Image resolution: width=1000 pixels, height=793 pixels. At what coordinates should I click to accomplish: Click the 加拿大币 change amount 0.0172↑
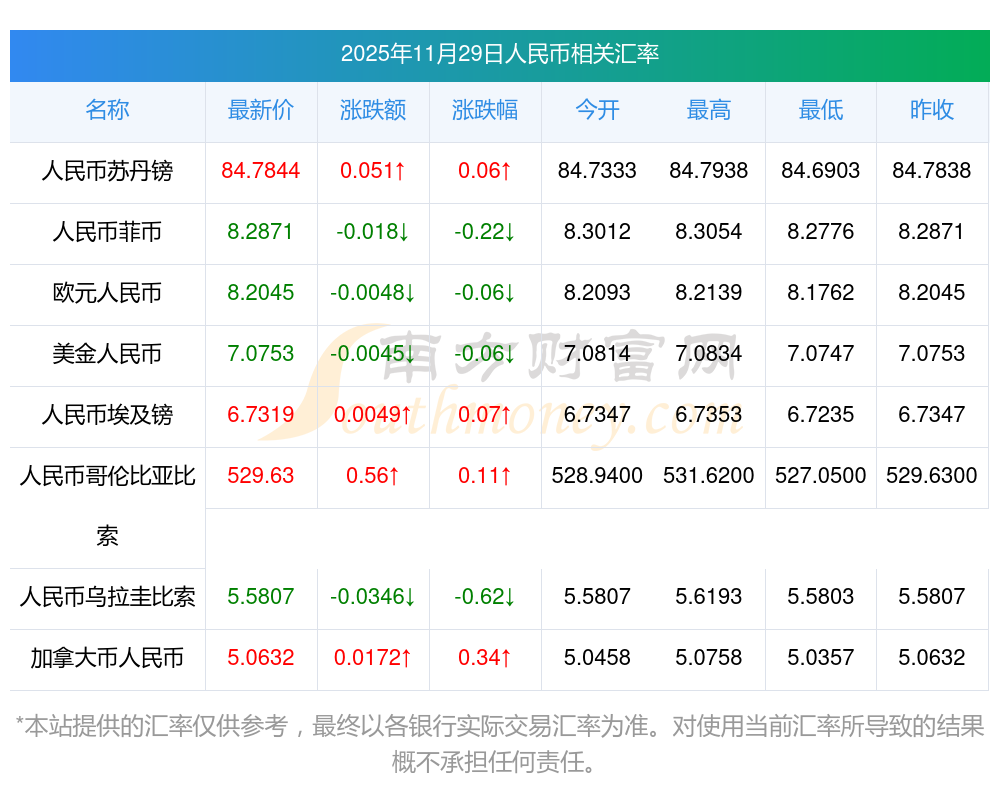point(372,657)
